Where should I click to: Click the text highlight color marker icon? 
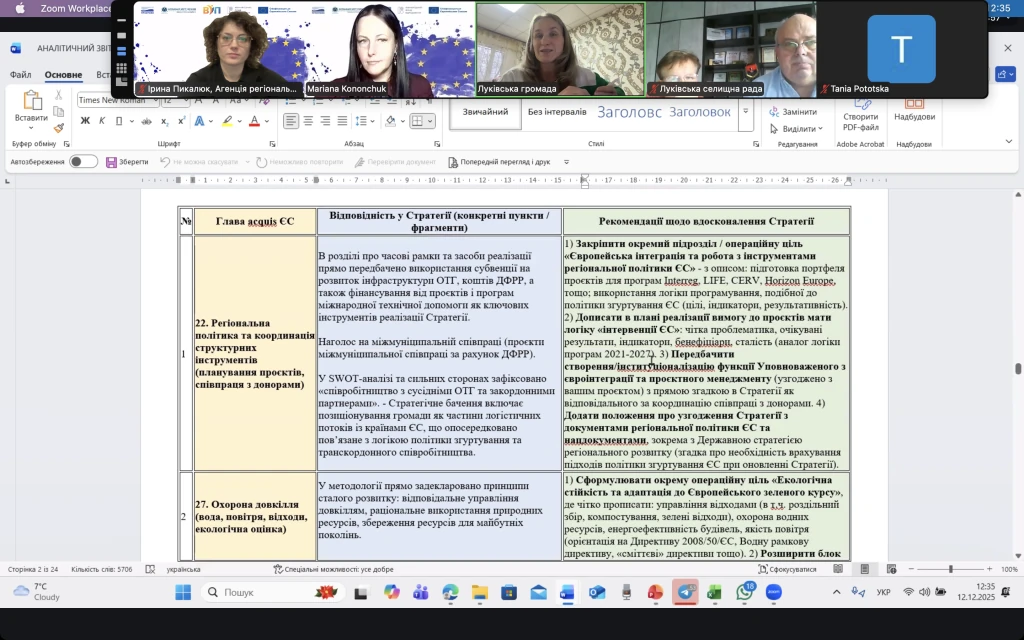pyautogui.click(x=228, y=121)
